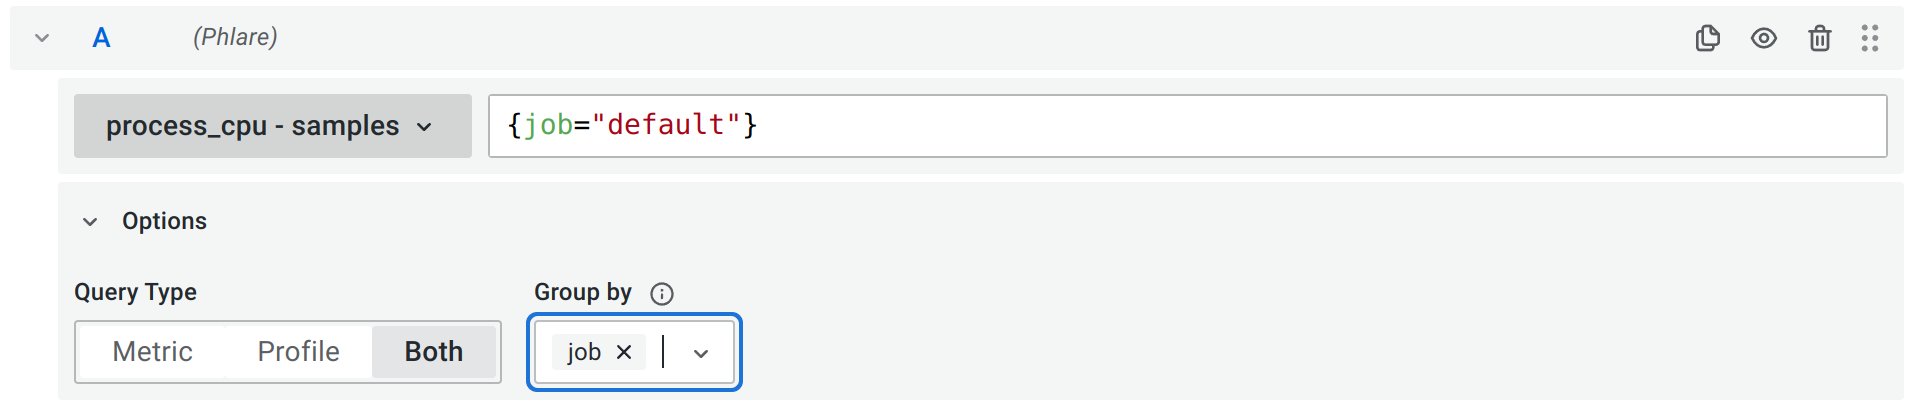Screen dimensions: 1906x416
Task: Click the Options section title
Action: [x=164, y=221]
